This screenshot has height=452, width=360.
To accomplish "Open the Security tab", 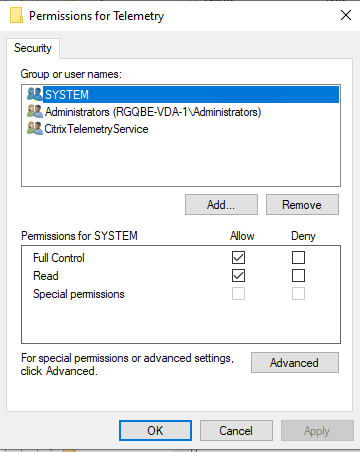I will [33, 48].
